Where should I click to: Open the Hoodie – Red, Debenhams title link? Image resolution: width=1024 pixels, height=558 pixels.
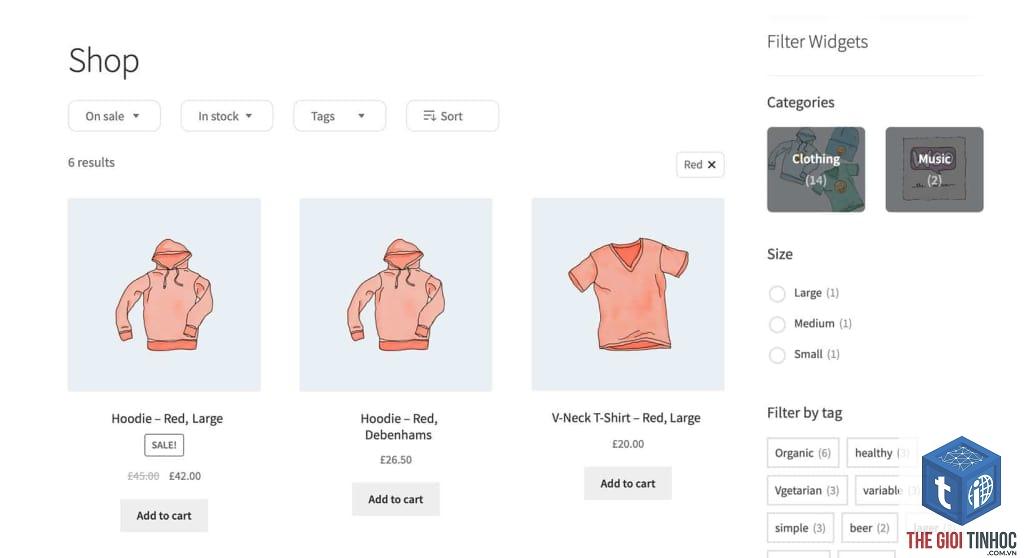pyautogui.click(x=398, y=427)
